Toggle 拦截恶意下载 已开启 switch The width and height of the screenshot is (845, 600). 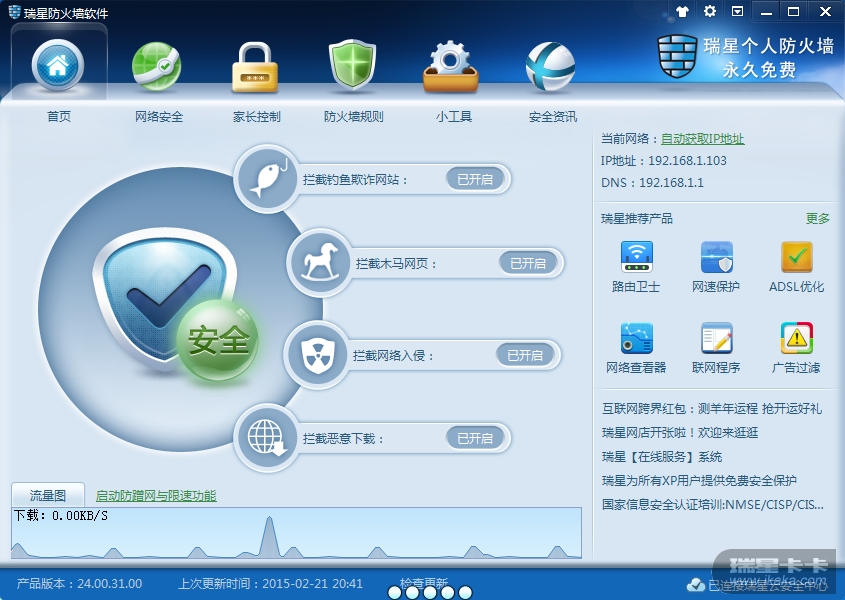(x=475, y=438)
